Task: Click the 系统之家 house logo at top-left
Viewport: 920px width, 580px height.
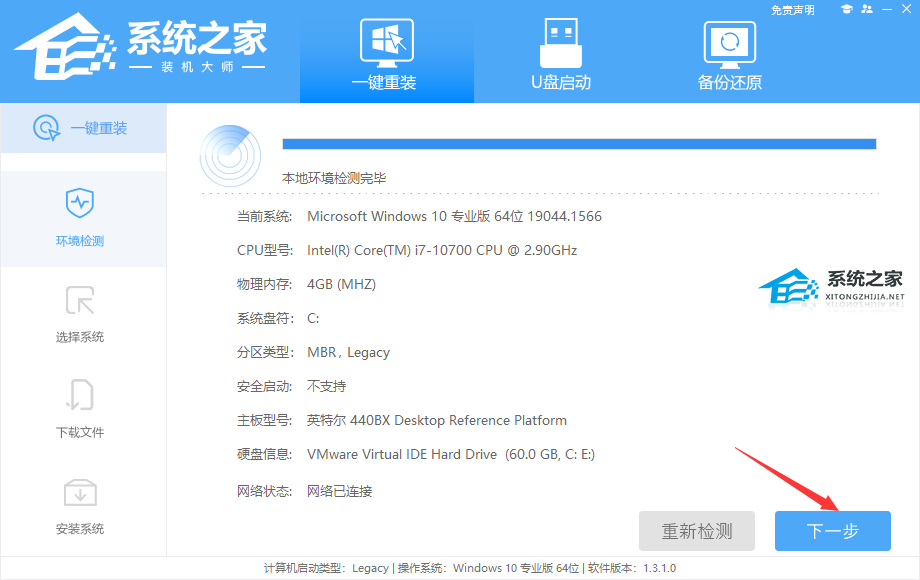Action: click(x=65, y=47)
